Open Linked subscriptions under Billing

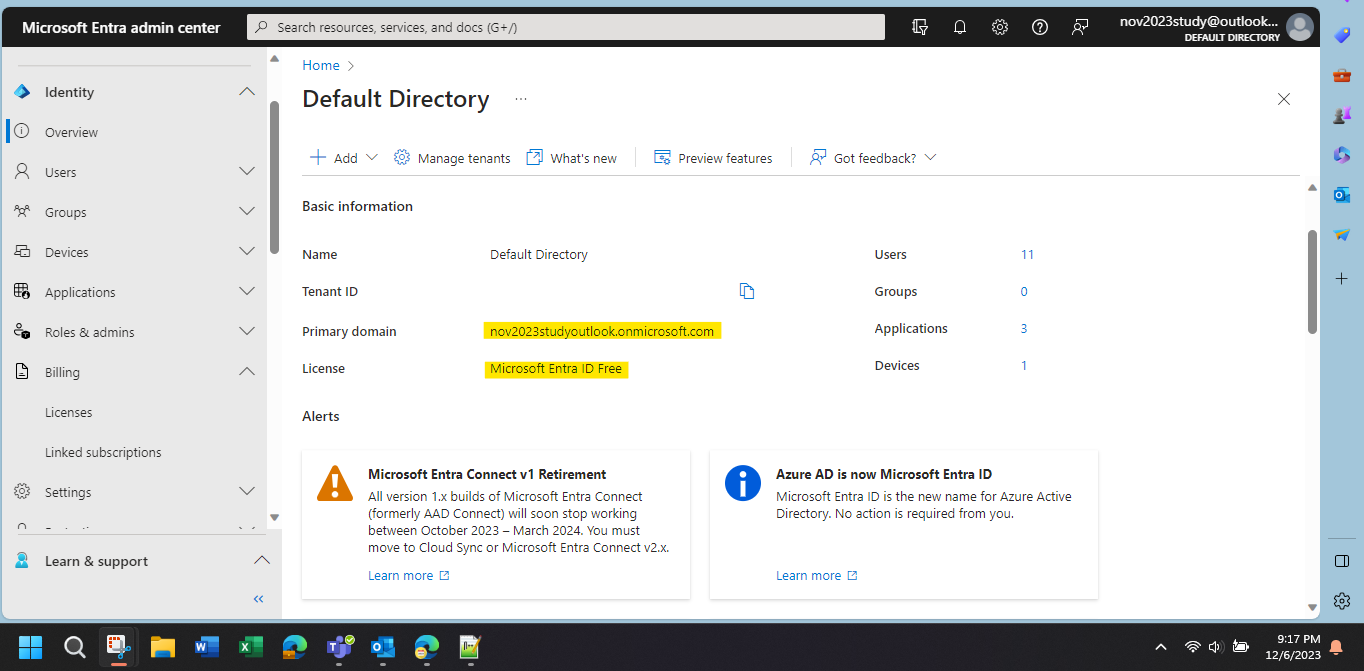pyautogui.click(x=103, y=452)
